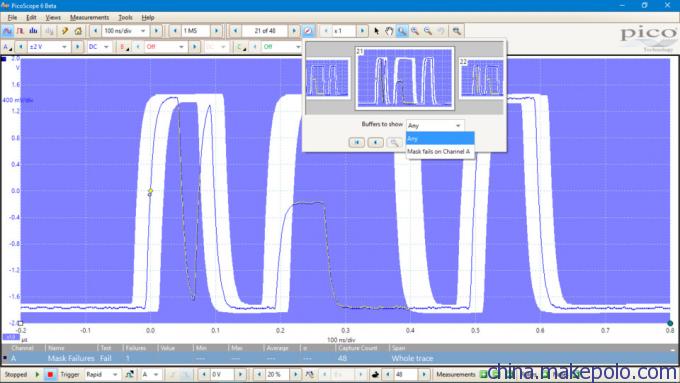Open the Measurements menu
The width and height of the screenshot is (680, 383).
pyautogui.click(x=89, y=17)
